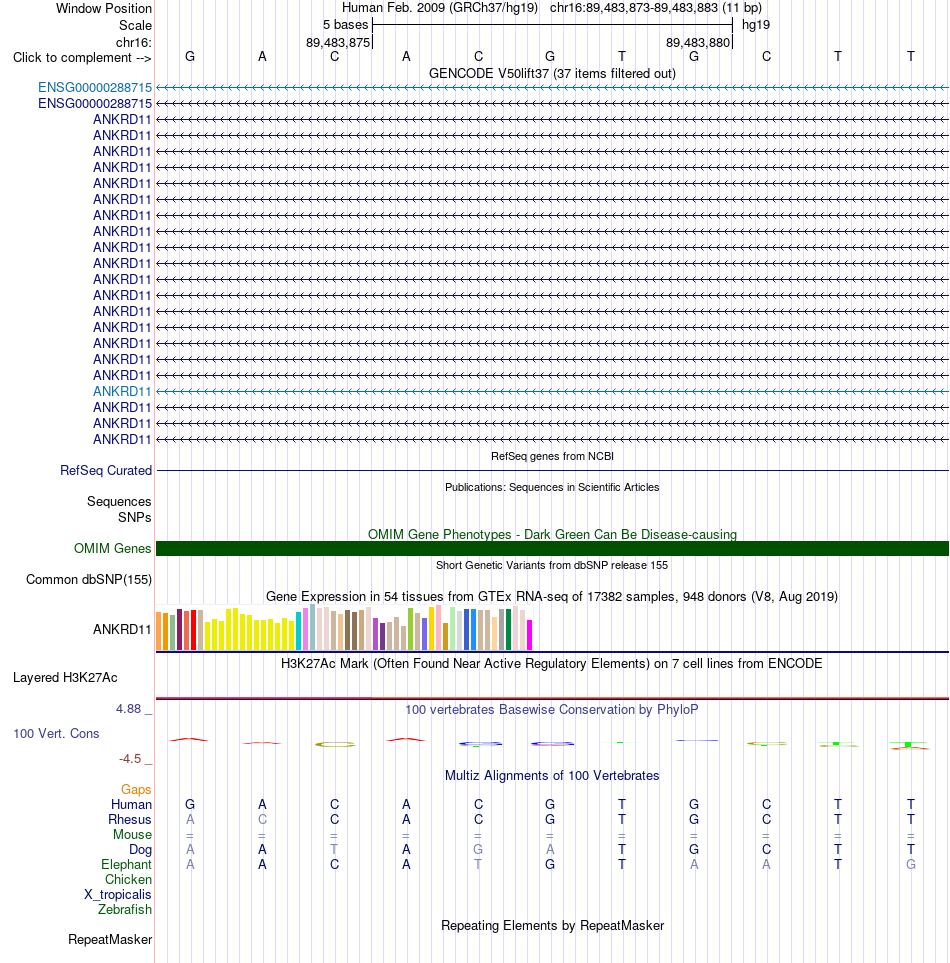Click the '5 bases' scale text
The height and width of the screenshot is (963, 950).
point(346,25)
